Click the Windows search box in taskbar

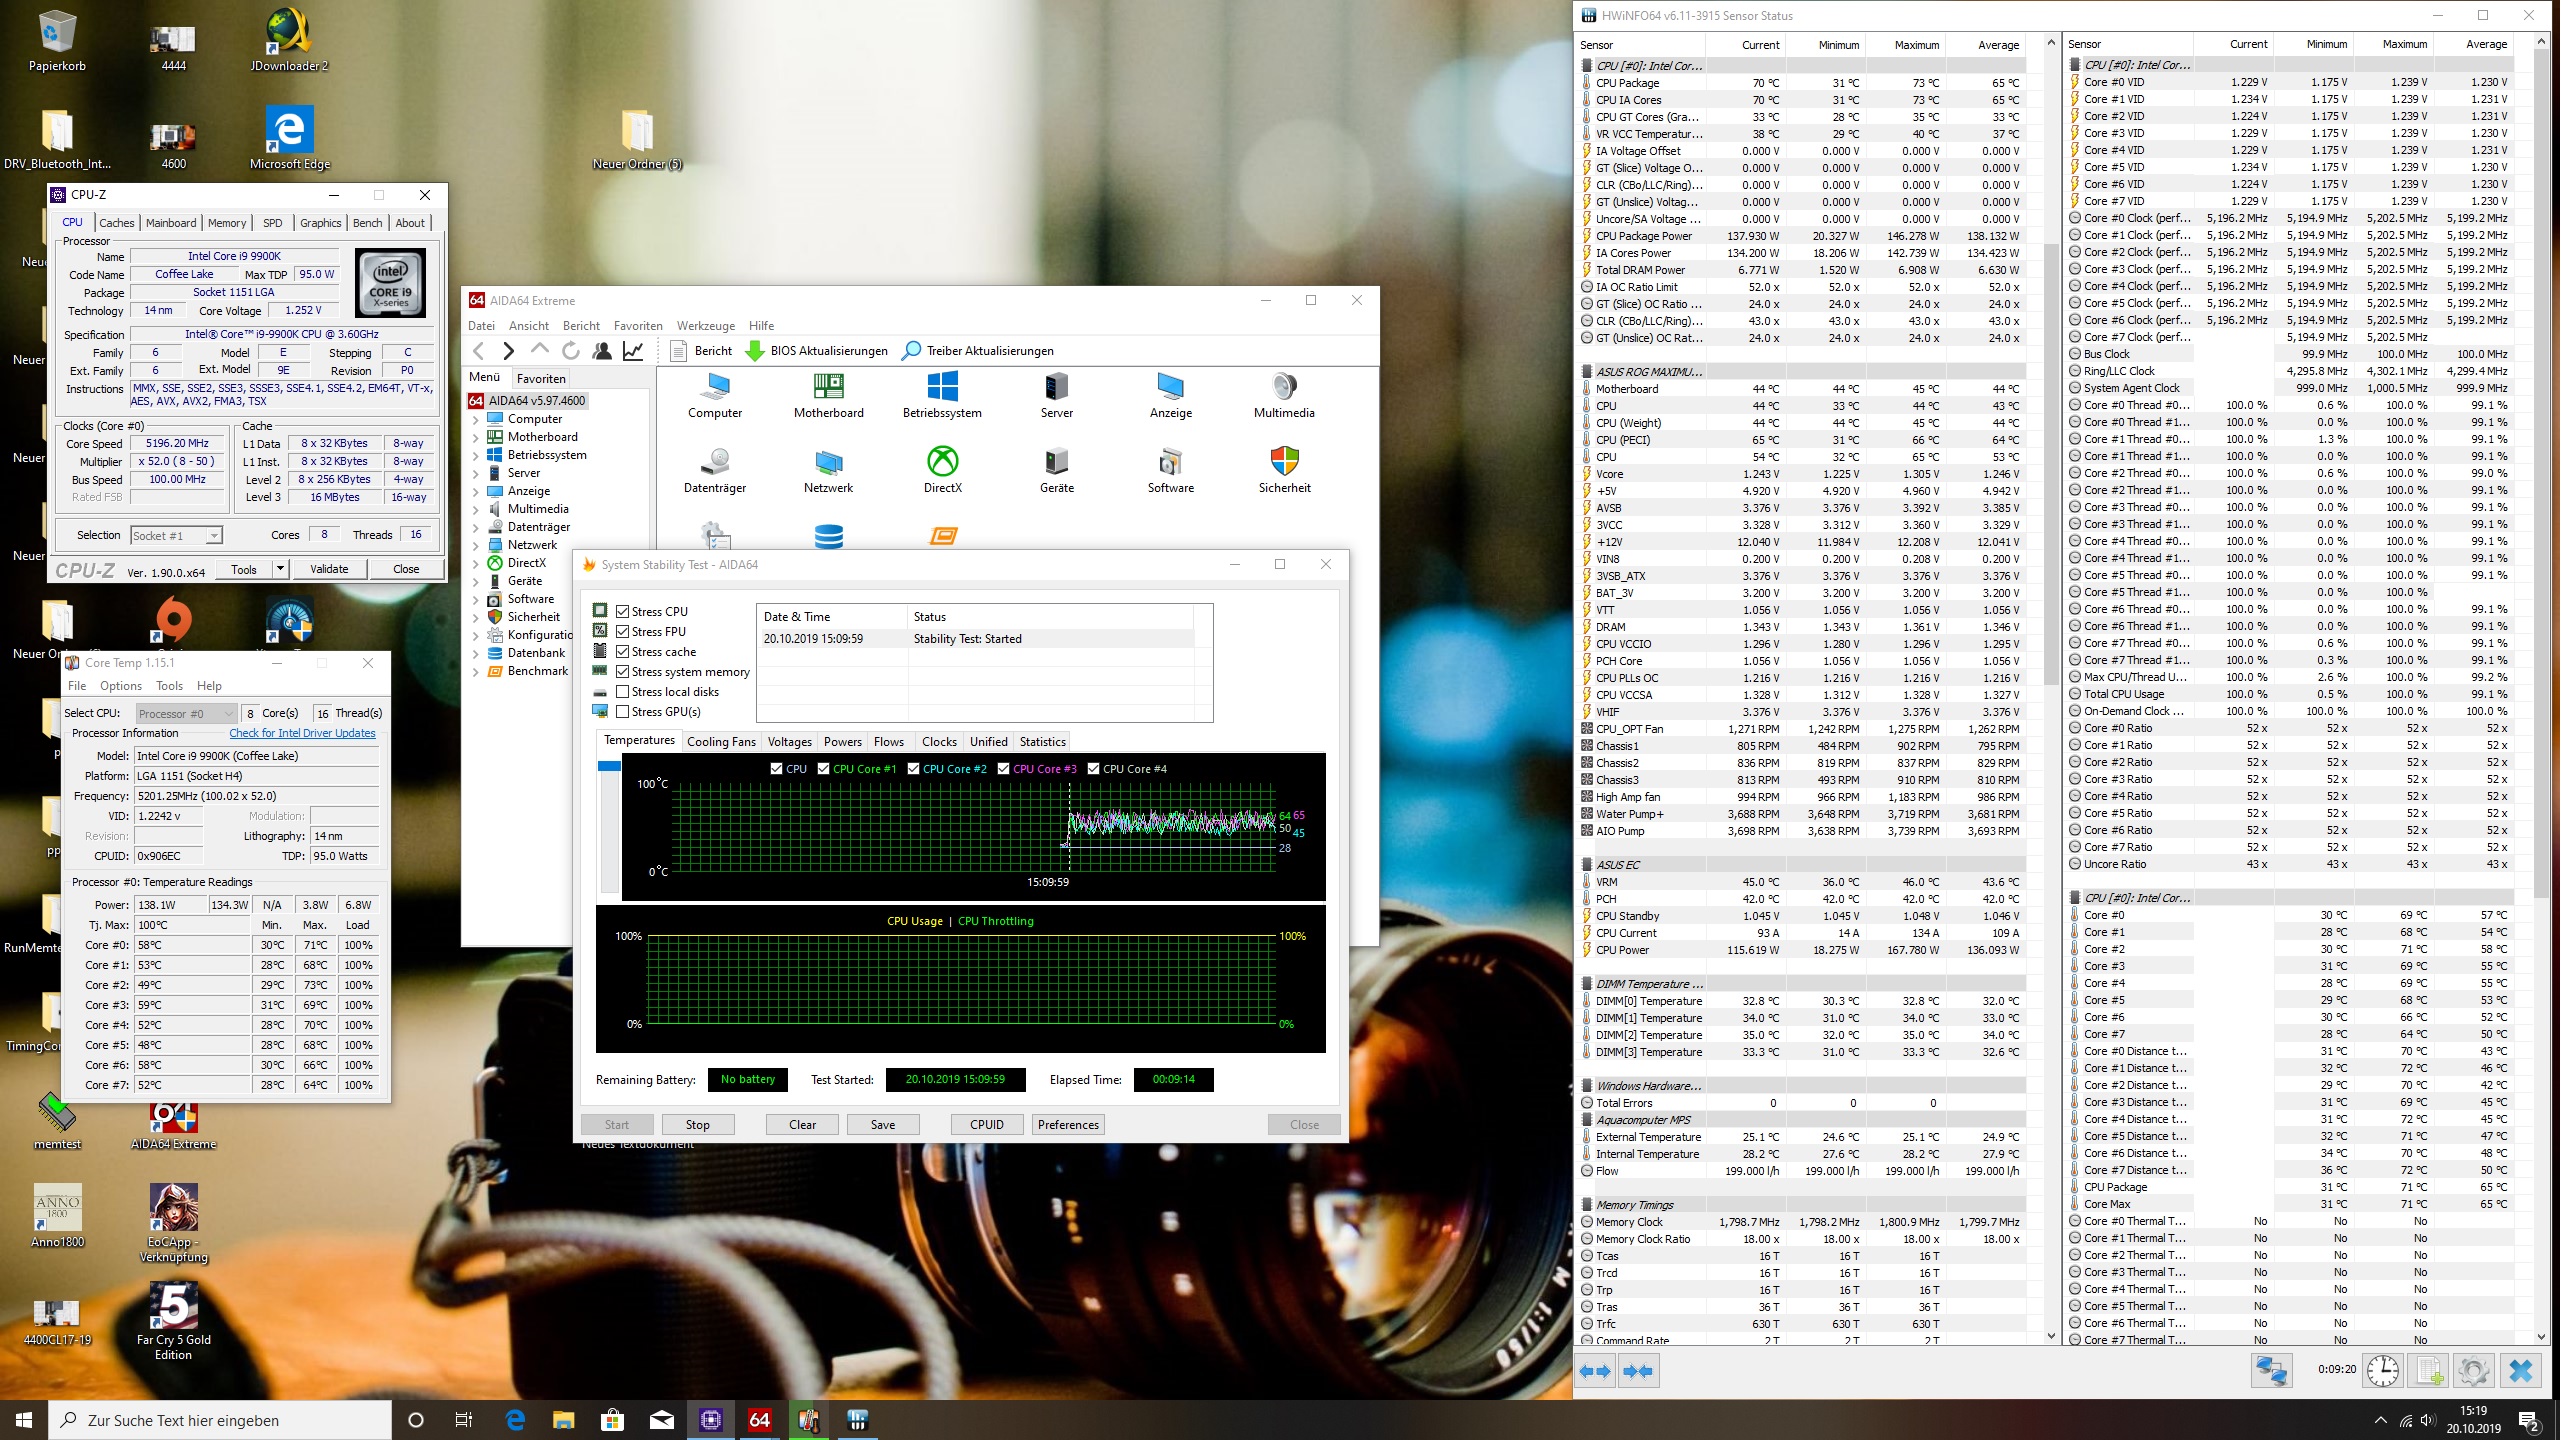point(220,1420)
